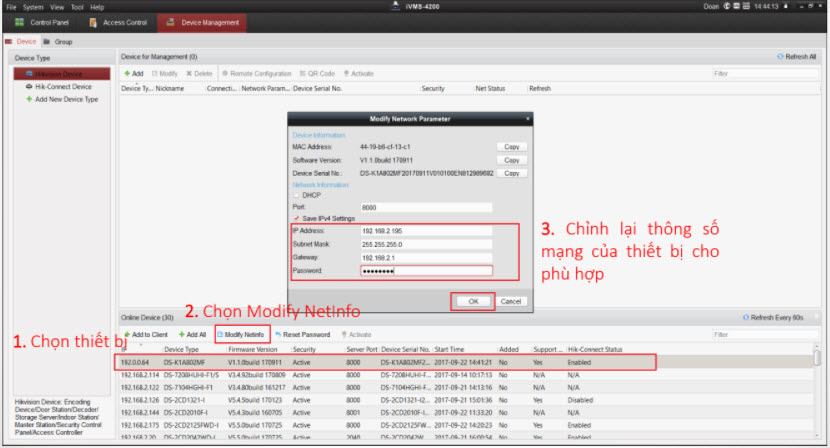
Task: Copy the MAC Address value
Action: pyautogui.click(x=511, y=147)
